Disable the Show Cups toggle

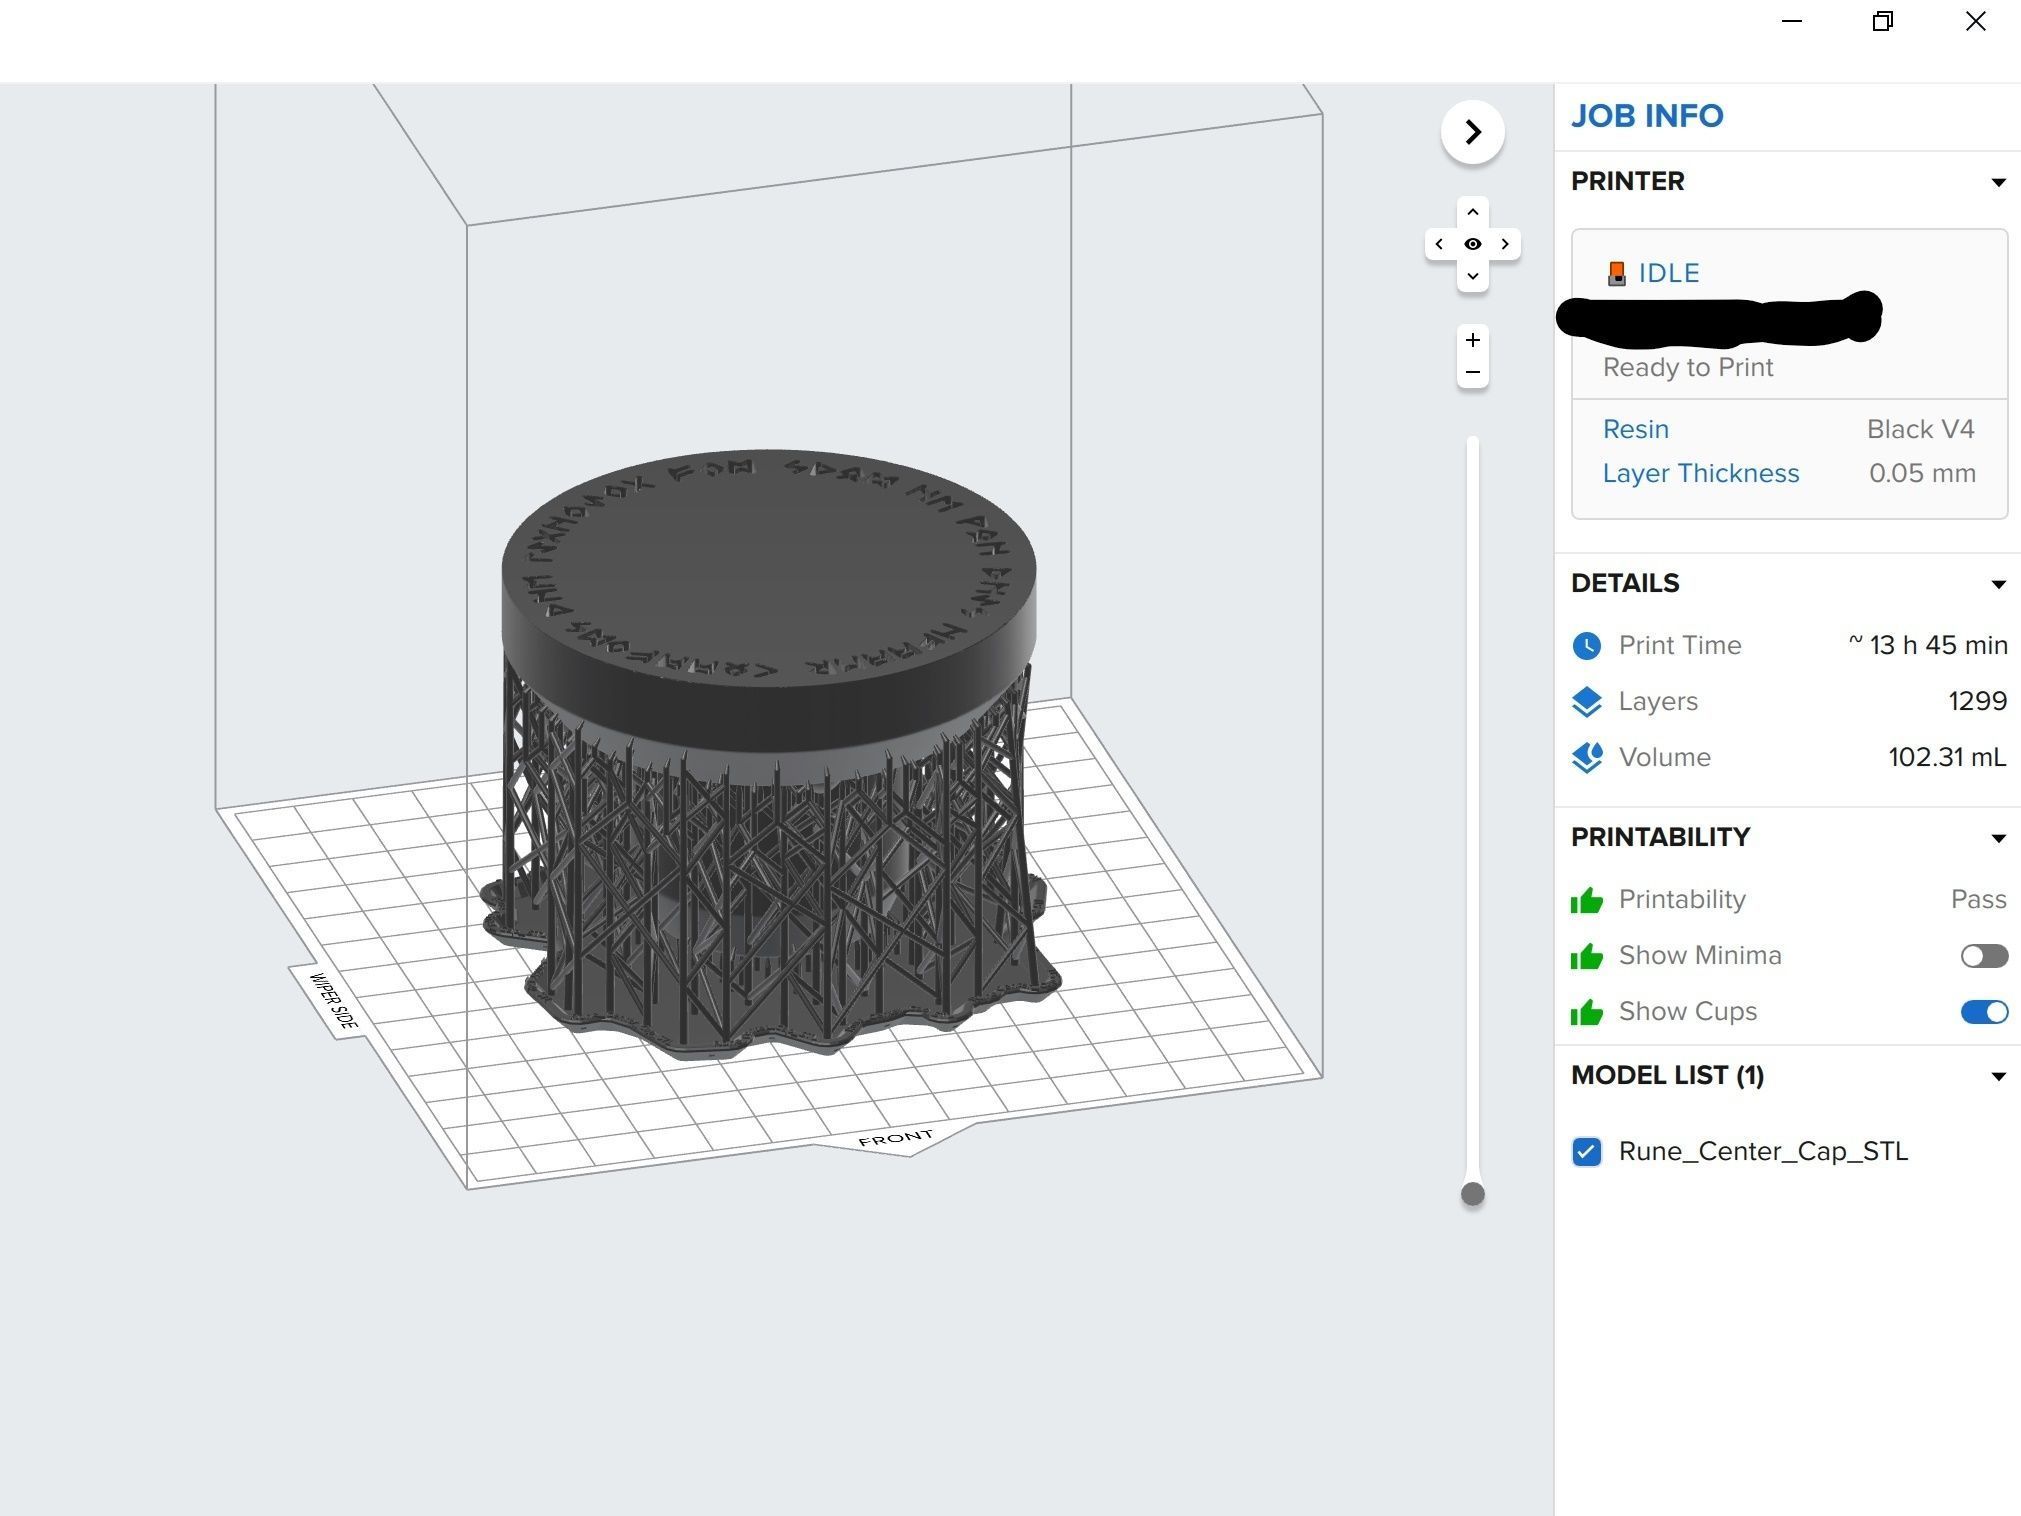1983,1012
